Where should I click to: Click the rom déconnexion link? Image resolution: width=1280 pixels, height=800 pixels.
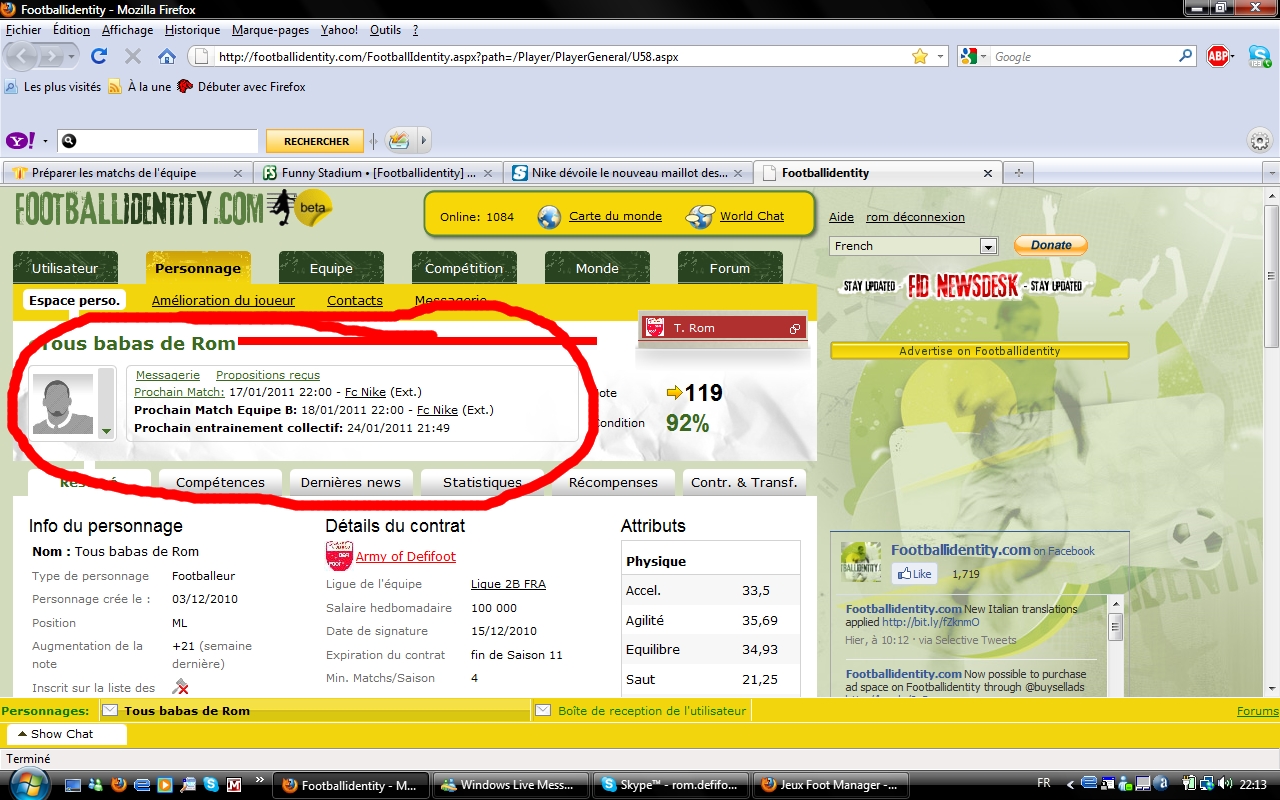(915, 217)
